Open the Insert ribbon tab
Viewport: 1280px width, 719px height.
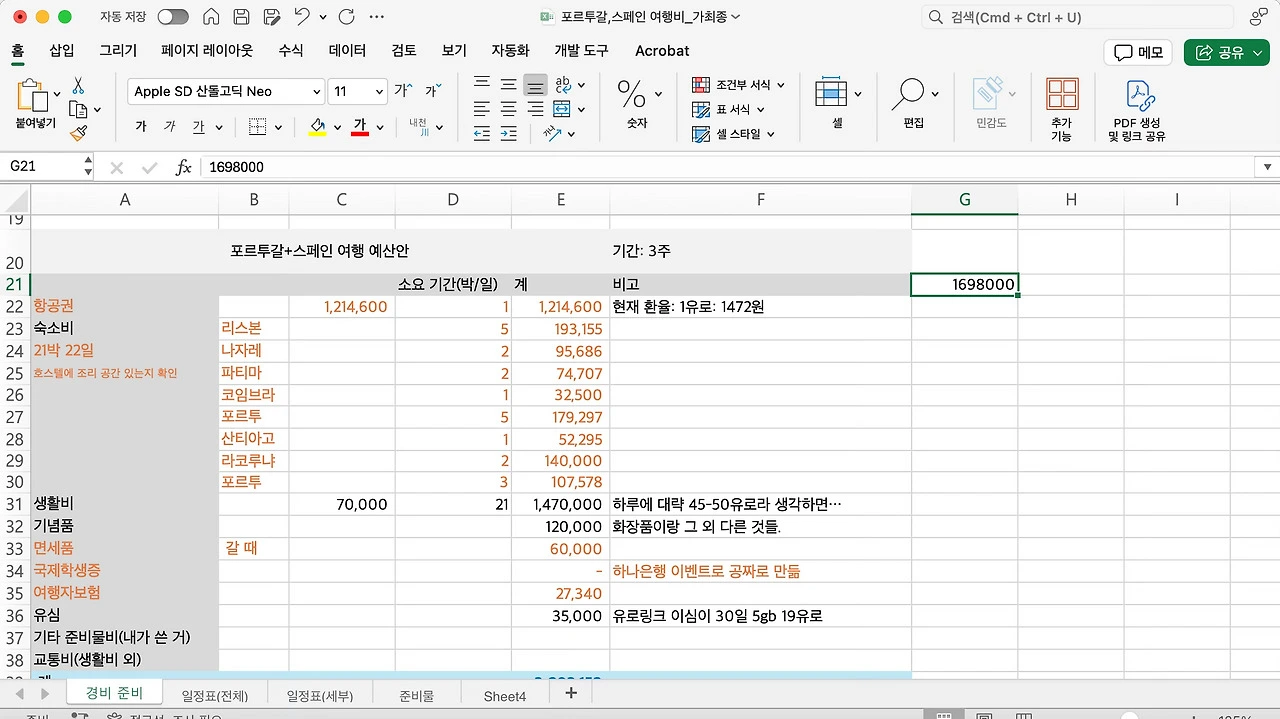(x=62, y=50)
